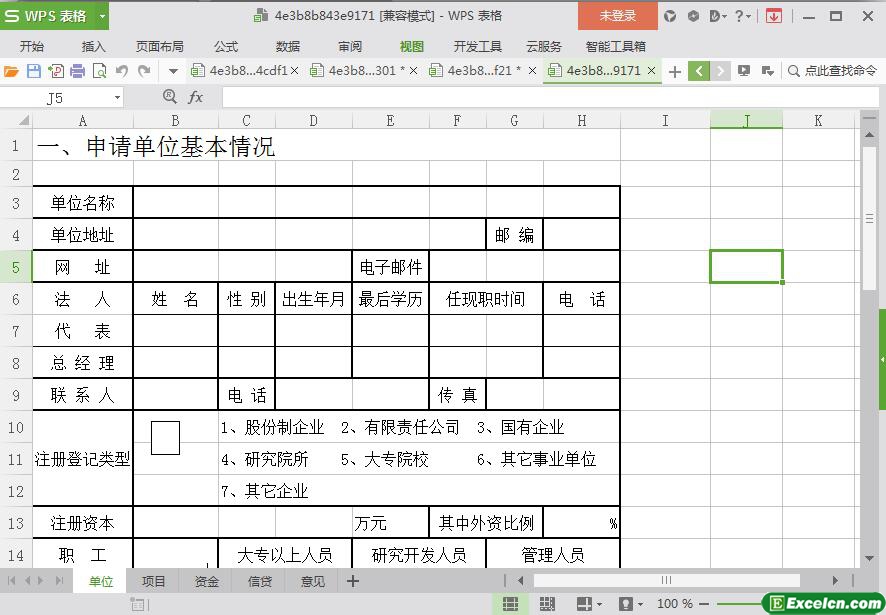
Task: Click the 100 % zoom level label
Action: 675,604
